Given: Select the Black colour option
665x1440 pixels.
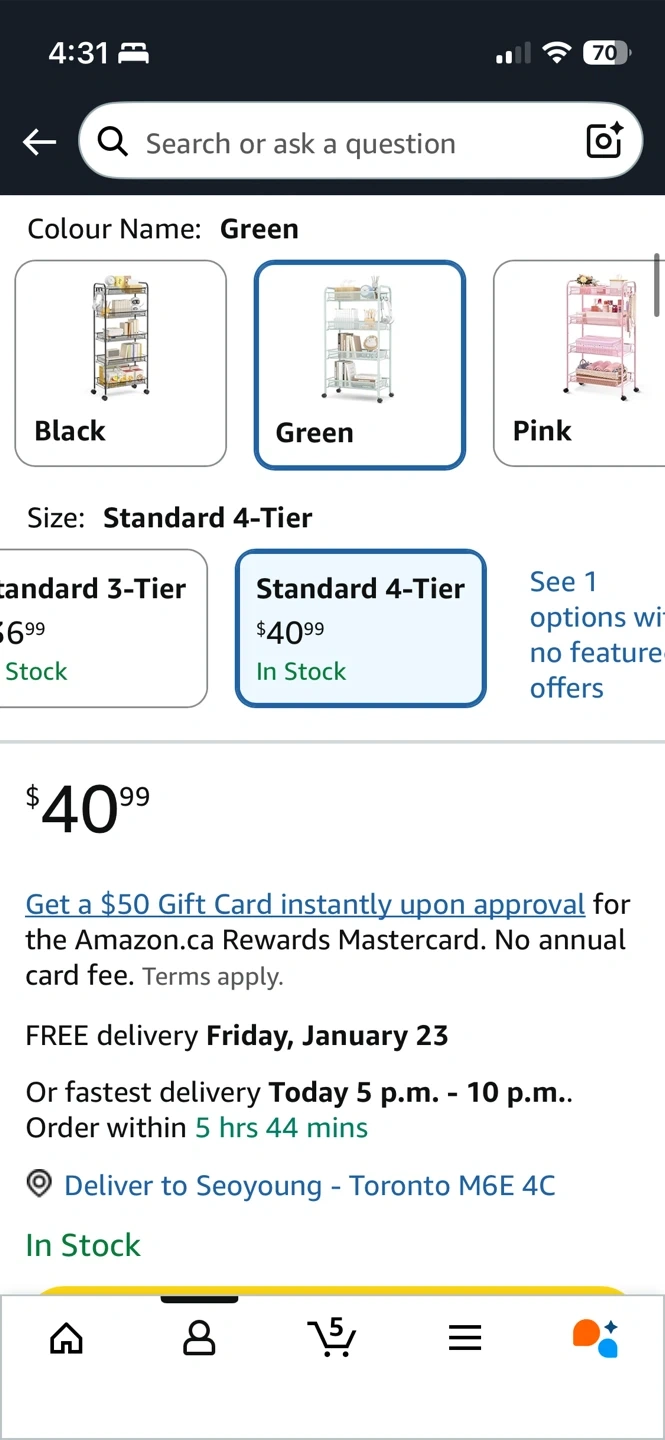Looking at the screenshot, I should [x=121, y=363].
